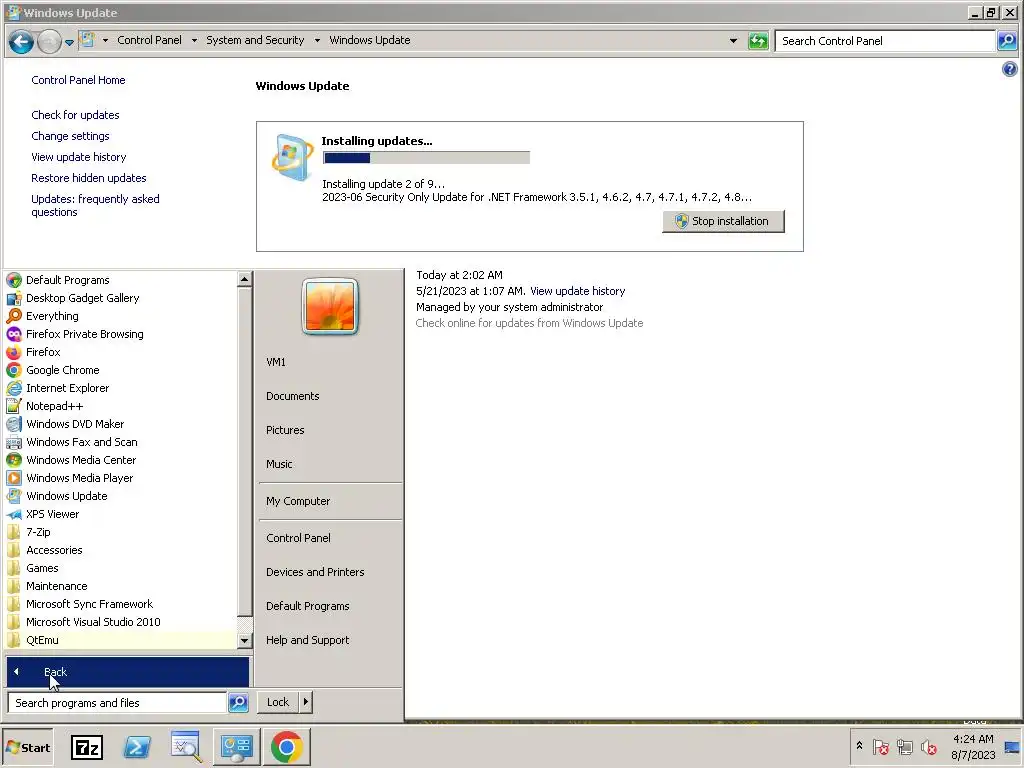Launch XPS Viewer icon
The height and width of the screenshot is (768, 1024).
point(14,514)
